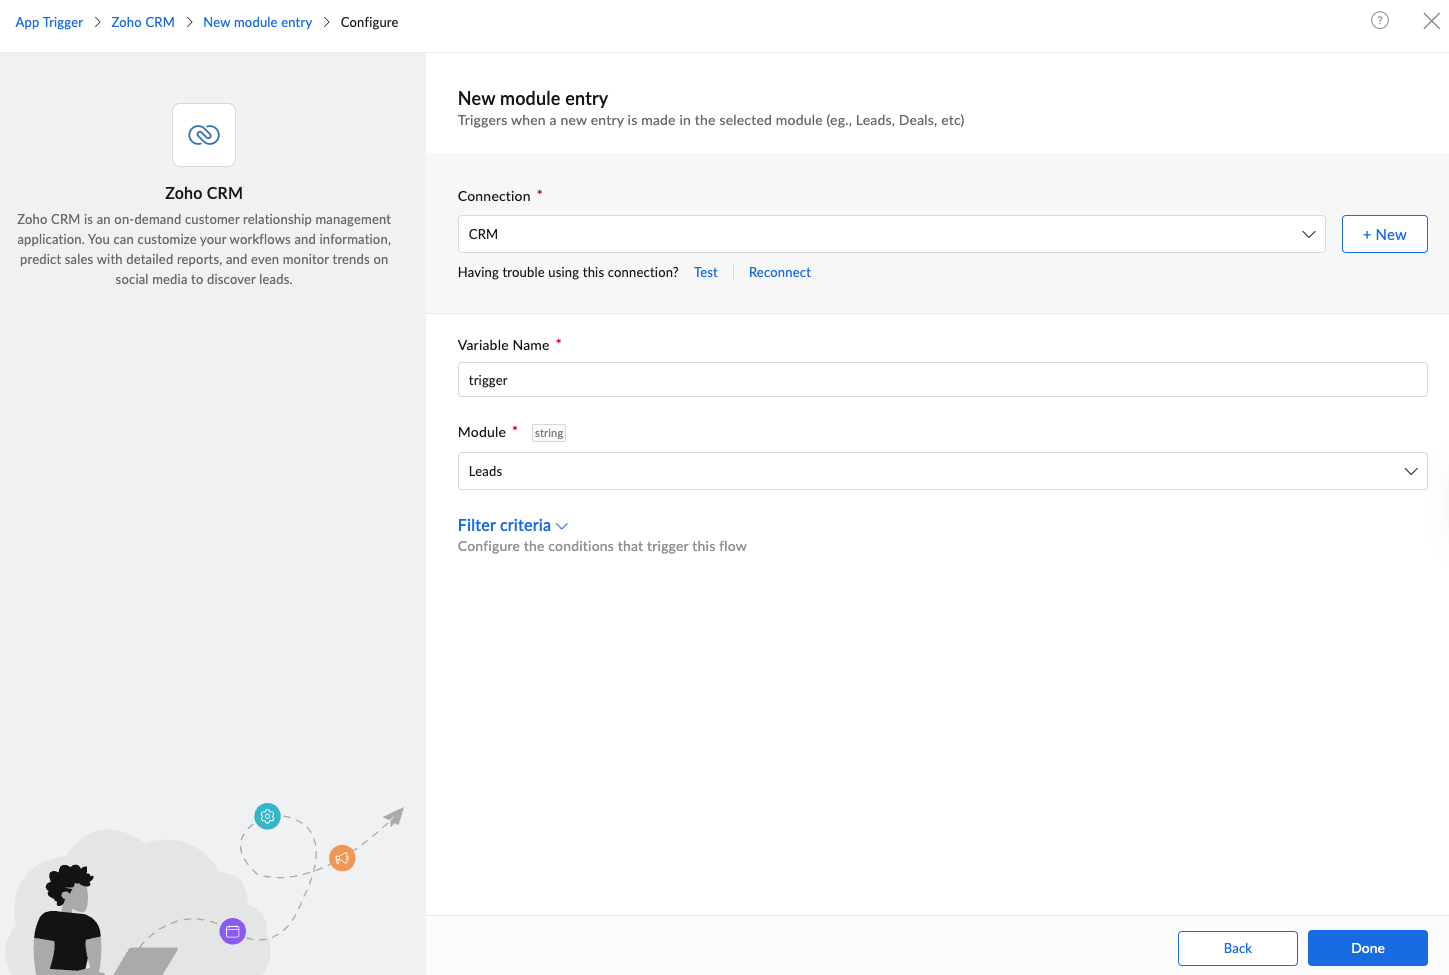Click the teal gear icon in illustration
The height and width of the screenshot is (975, 1449).
click(x=268, y=816)
